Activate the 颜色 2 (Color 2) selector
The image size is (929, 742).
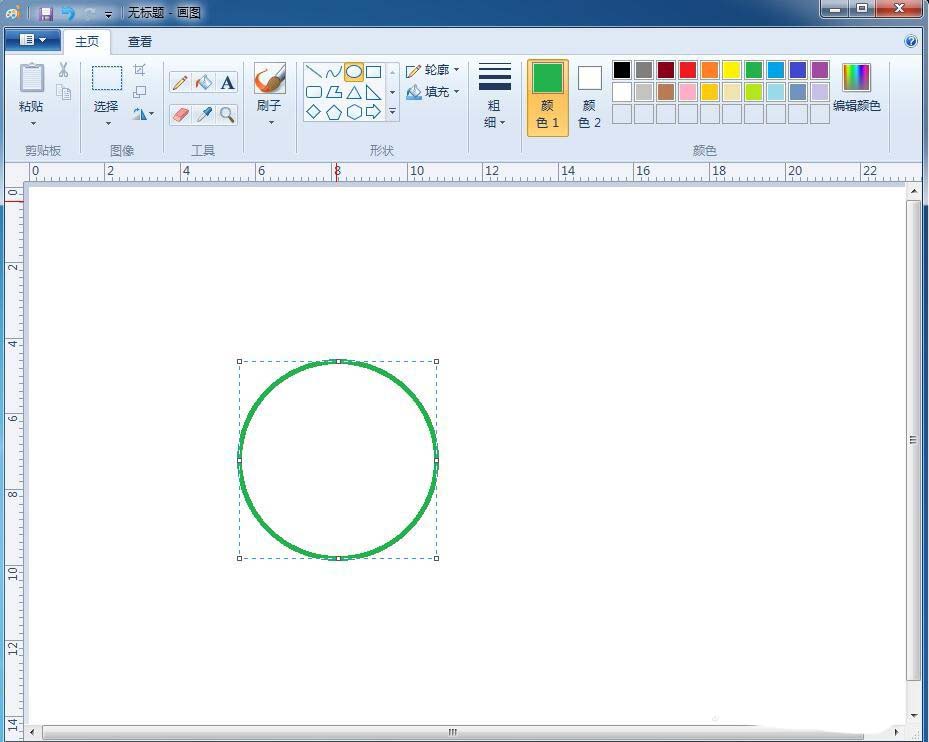coord(590,97)
